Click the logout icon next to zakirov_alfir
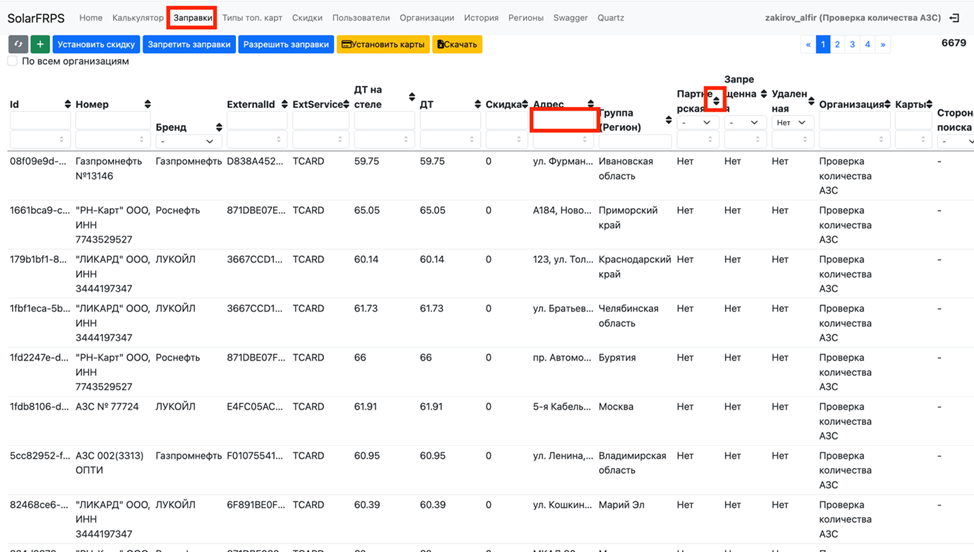Image resolution: width=974 pixels, height=552 pixels. 955,18
